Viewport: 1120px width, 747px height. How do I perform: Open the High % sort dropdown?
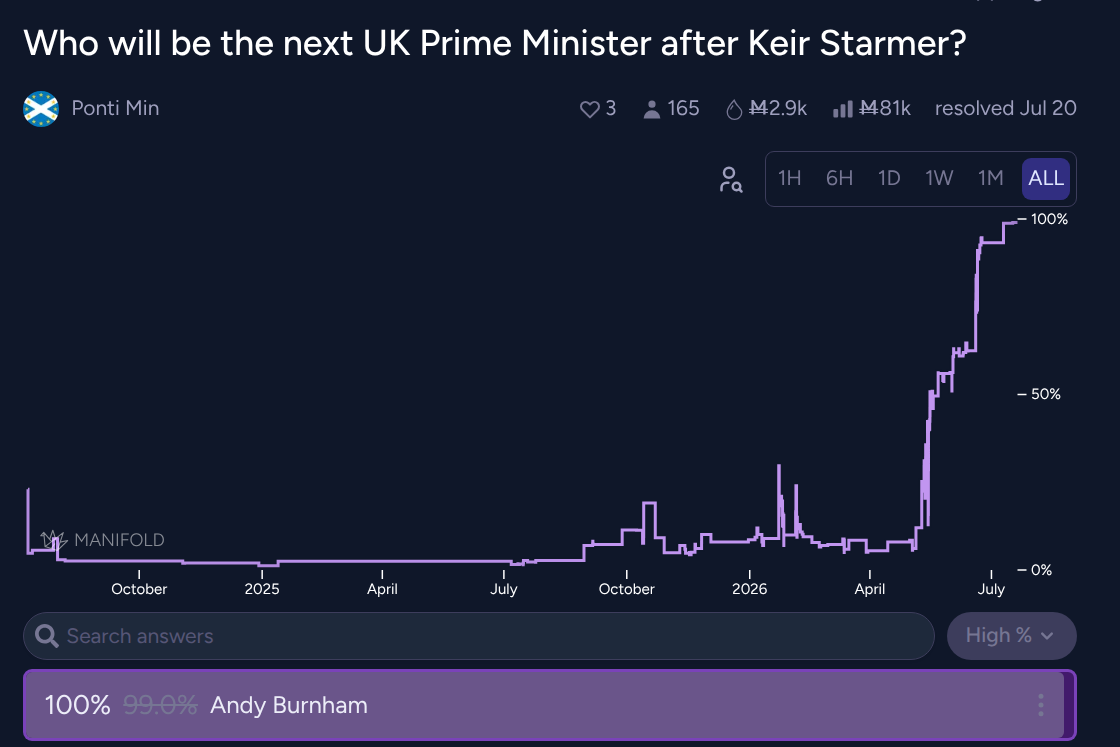[1011, 636]
